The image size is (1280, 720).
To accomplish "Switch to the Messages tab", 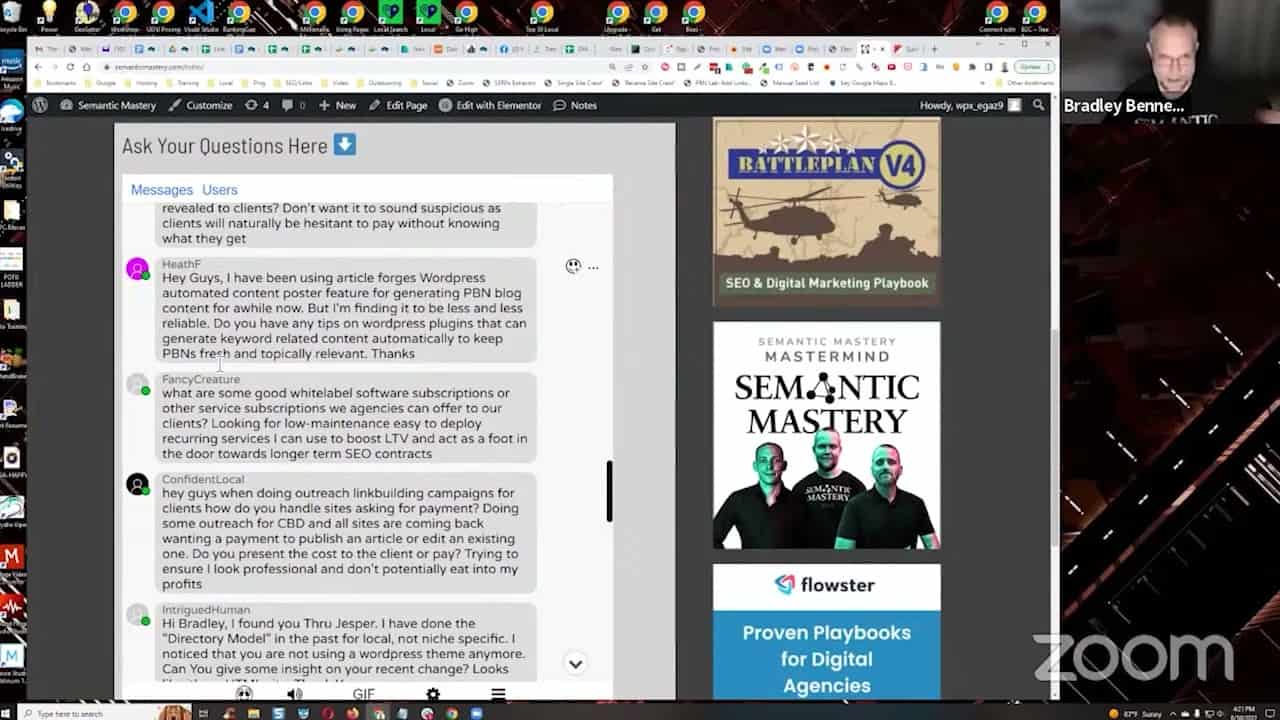I will (161, 190).
